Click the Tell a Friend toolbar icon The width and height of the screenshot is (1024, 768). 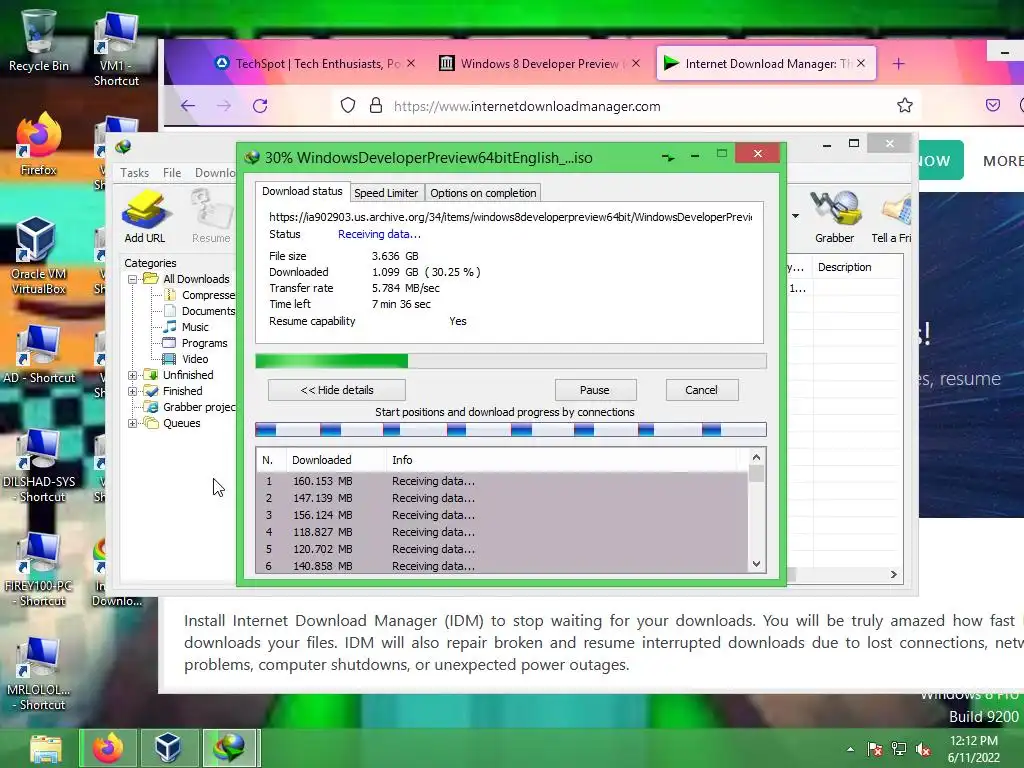891,217
